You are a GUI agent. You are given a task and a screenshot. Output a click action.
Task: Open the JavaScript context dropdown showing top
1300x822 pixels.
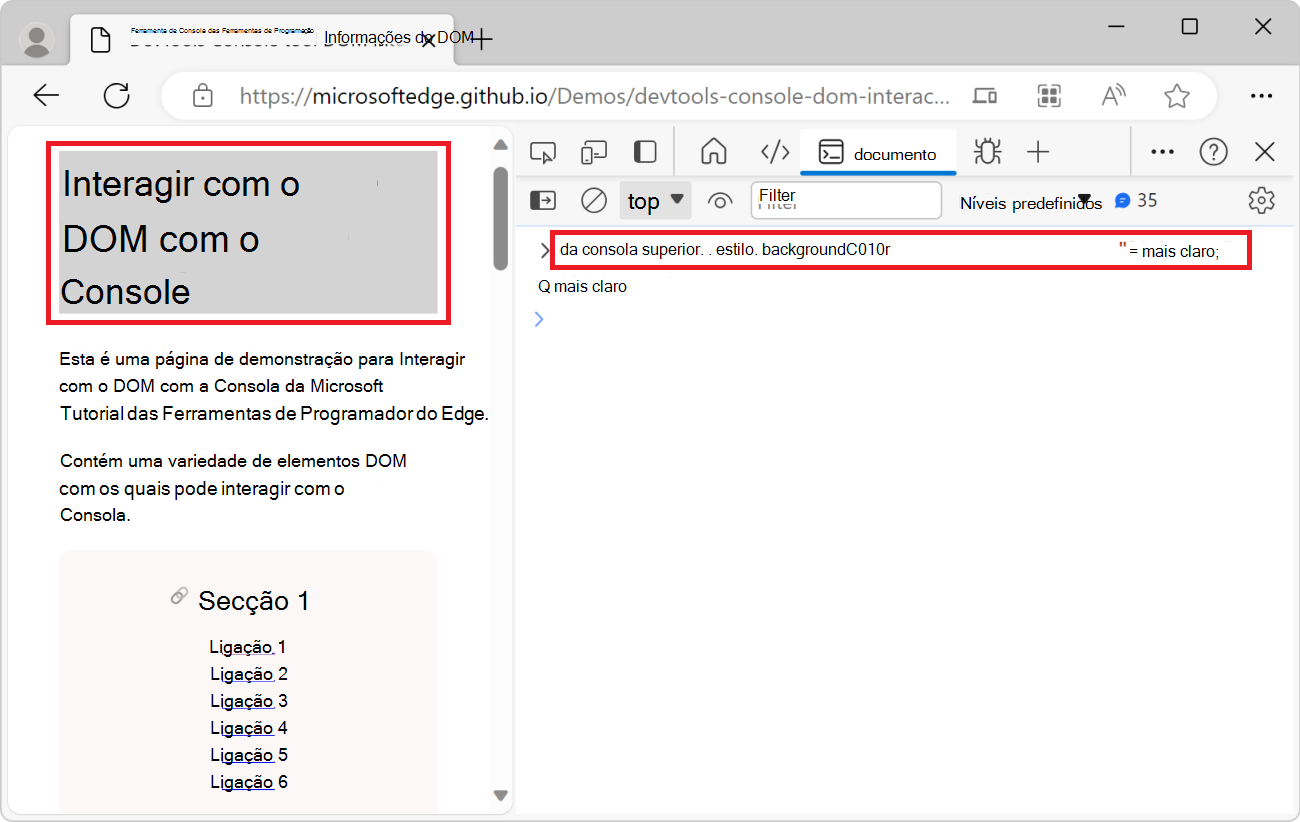click(655, 200)
